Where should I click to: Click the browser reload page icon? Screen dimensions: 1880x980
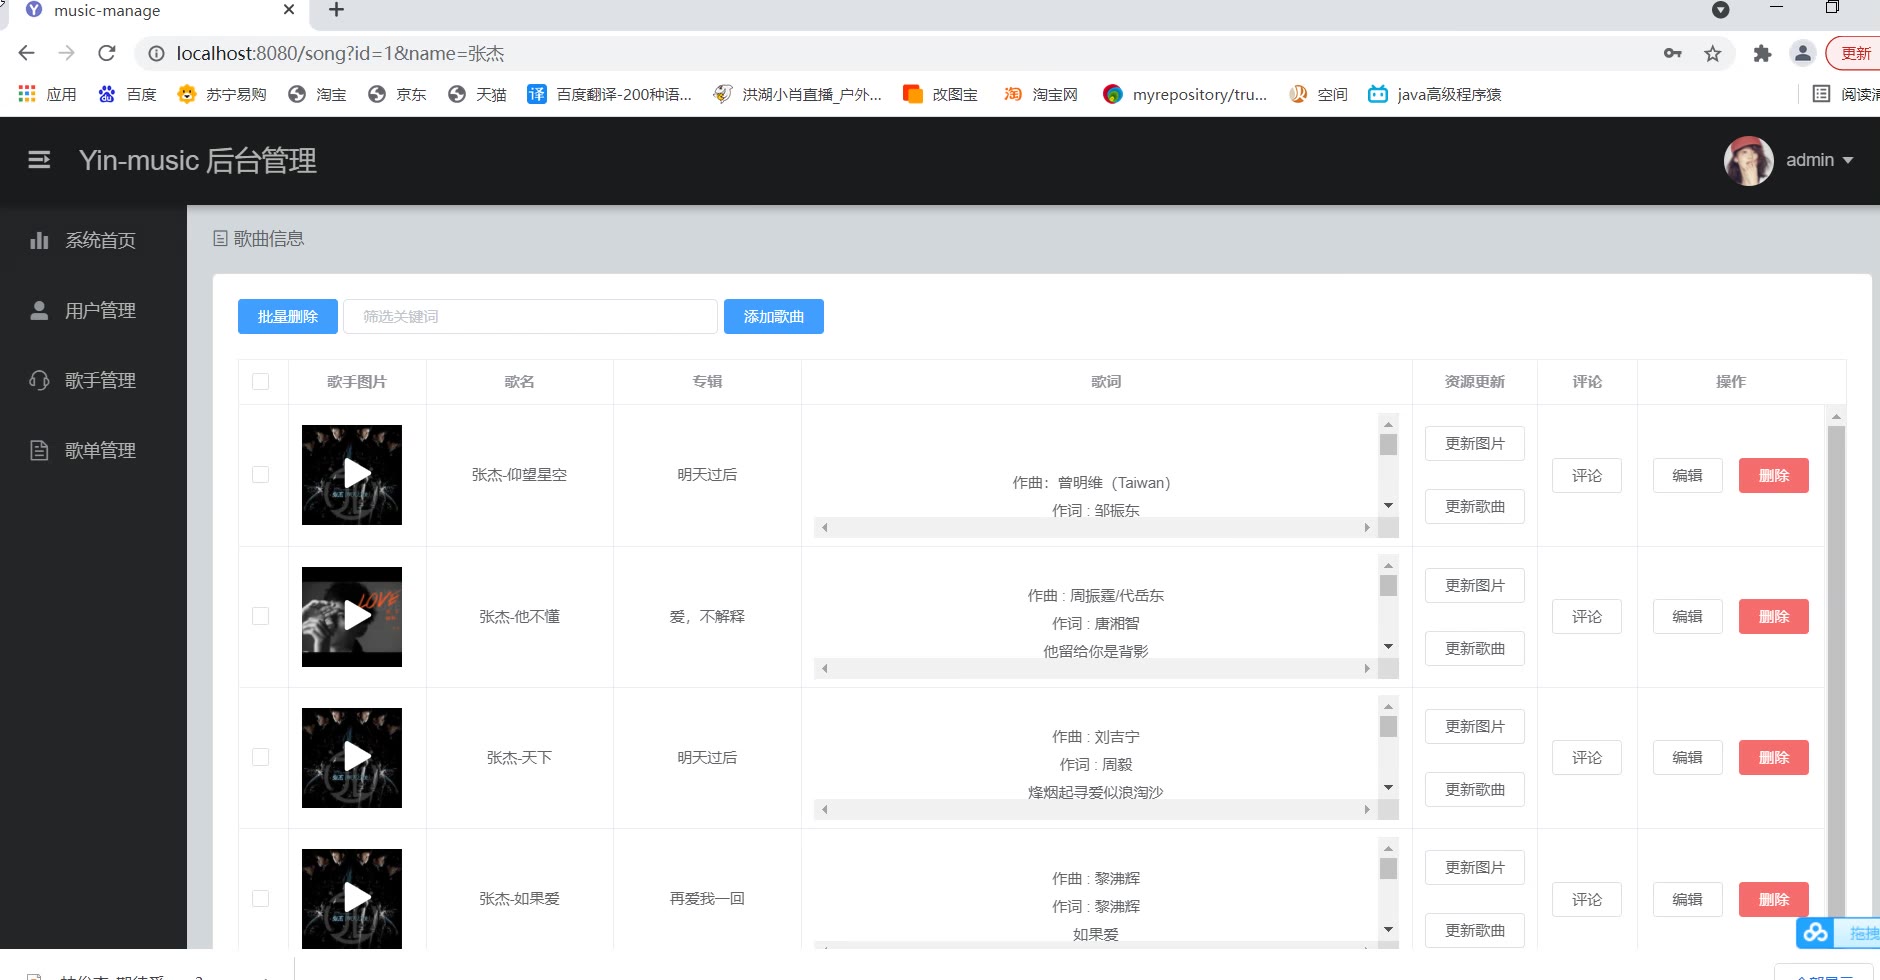[107, 54]
